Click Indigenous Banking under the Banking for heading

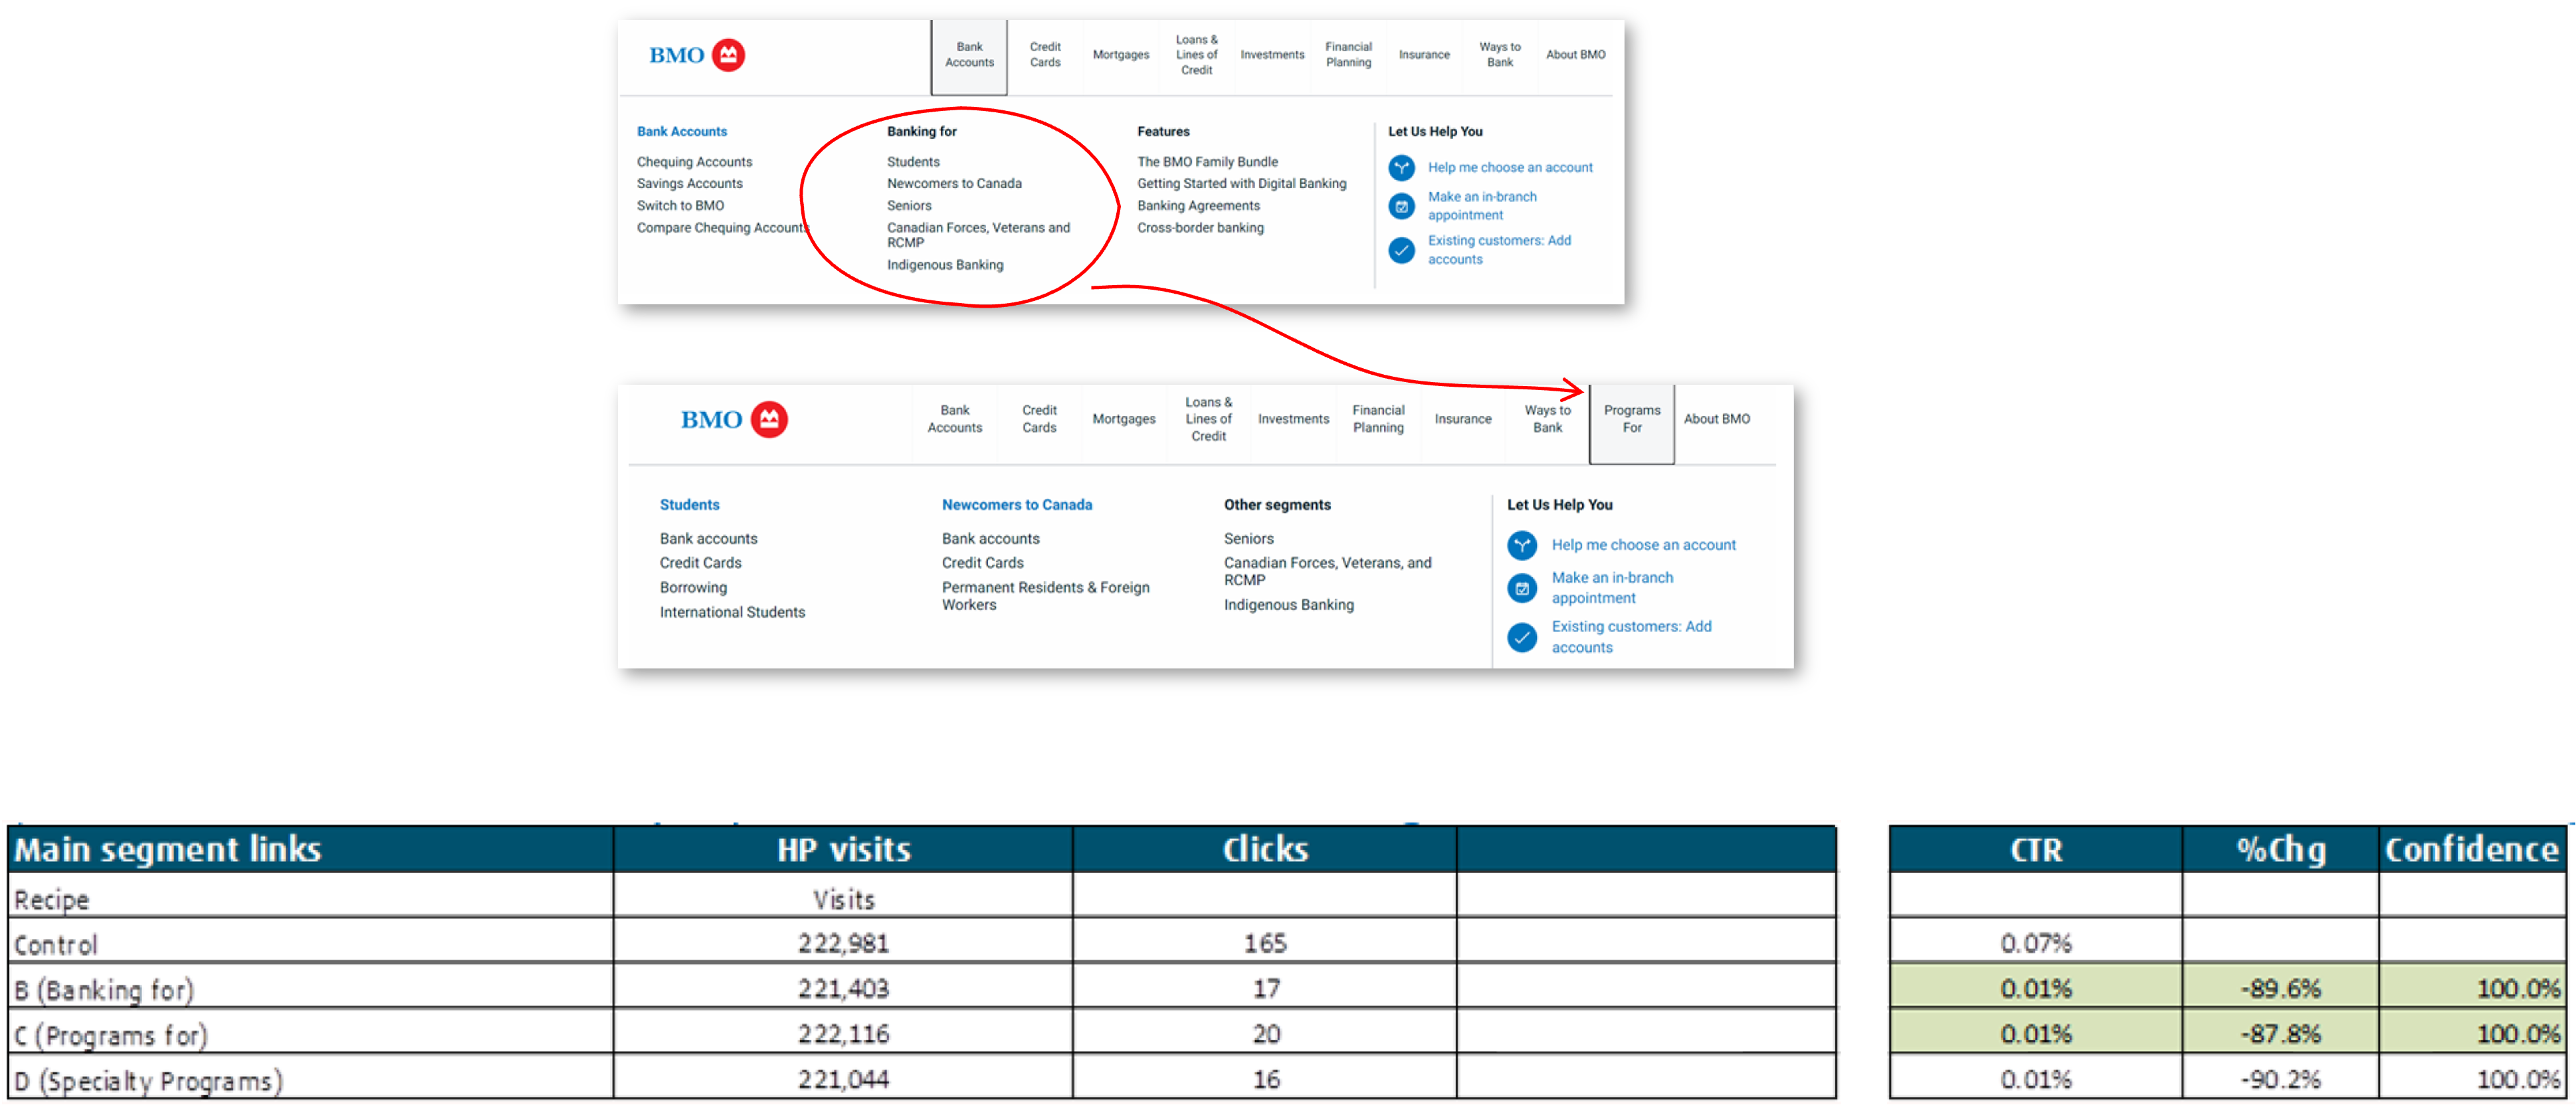pos(945,265)
